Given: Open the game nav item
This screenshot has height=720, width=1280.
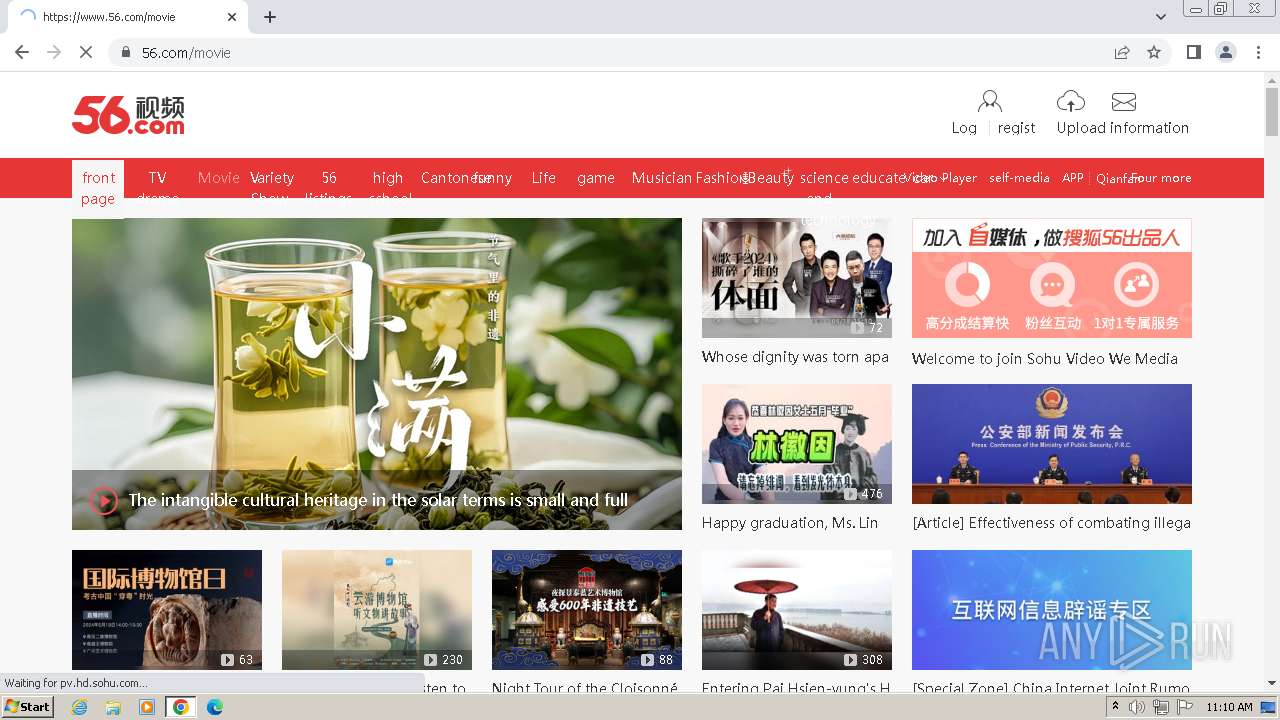Looking at the screenshot, I should pyautogui.click(x=596, y=178).
